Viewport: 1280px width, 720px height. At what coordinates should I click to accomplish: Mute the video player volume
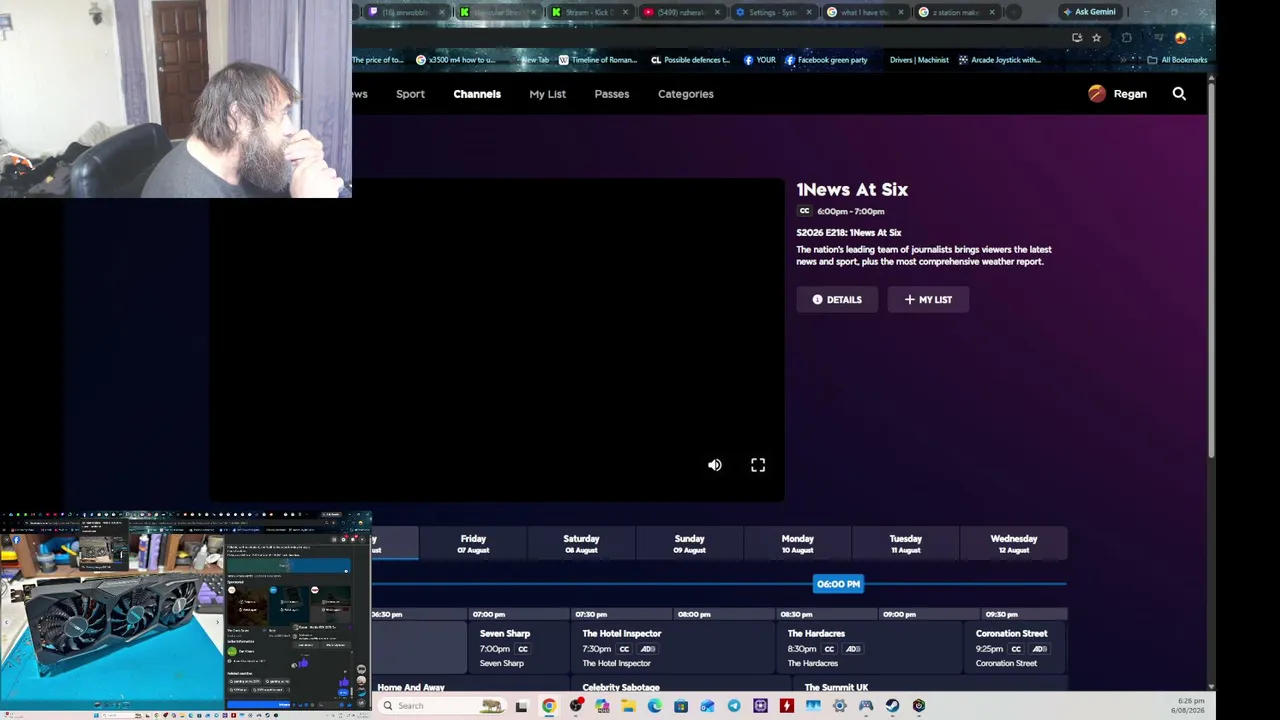pyautogui.click(x=715, y=465)
